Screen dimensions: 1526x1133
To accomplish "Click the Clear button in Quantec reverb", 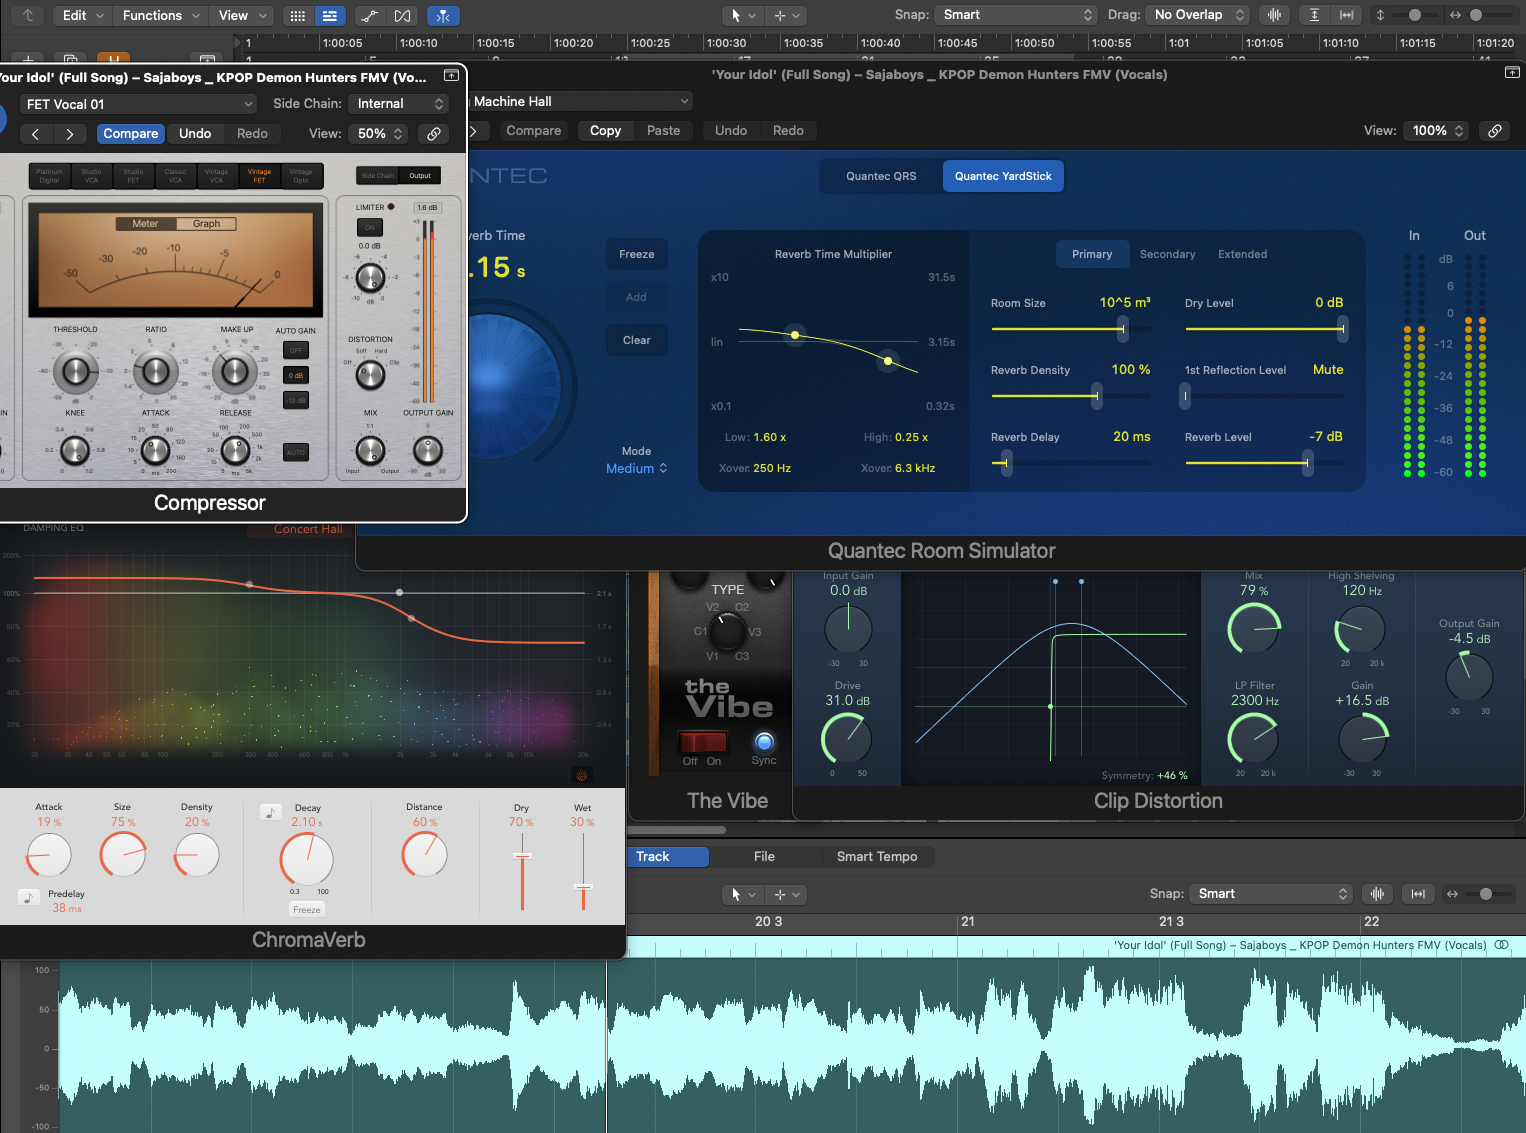I will coord(636,340).
